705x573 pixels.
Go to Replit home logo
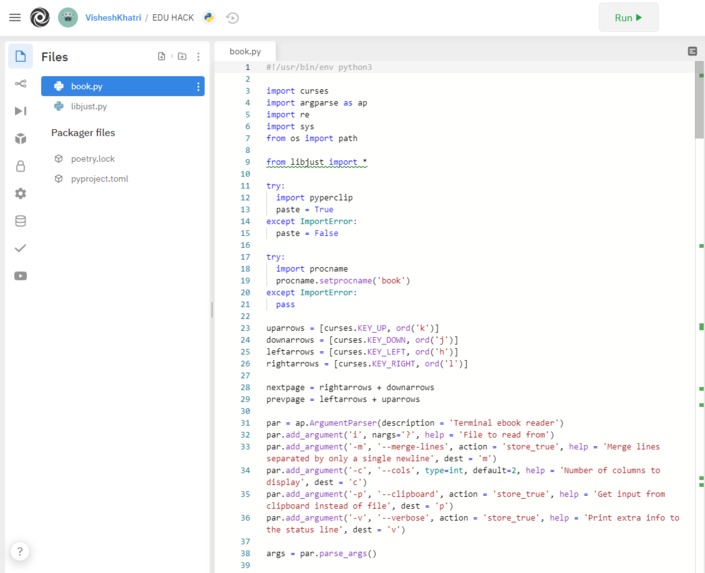click(x=40, y=18)
